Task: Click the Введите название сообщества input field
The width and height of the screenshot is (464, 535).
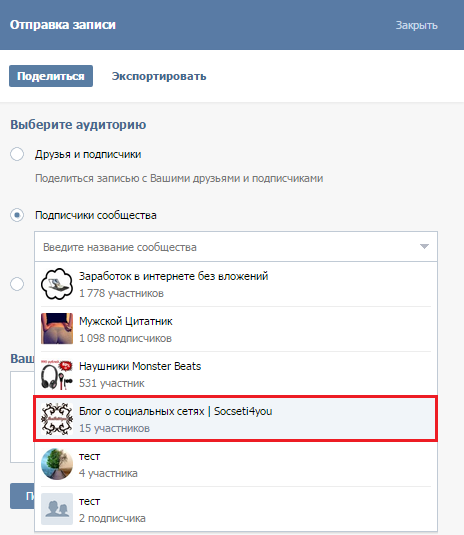Action: click(x=236, y=246)
